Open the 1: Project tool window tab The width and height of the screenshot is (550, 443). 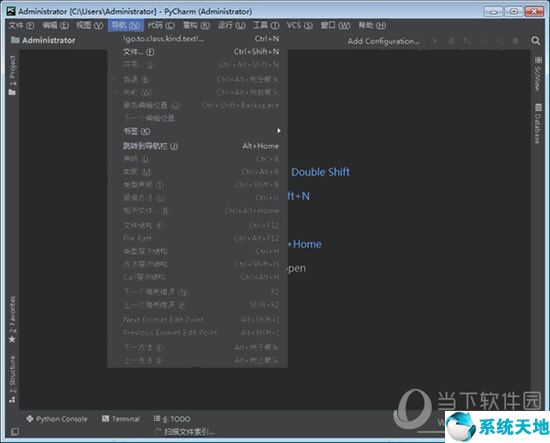[x=12, y=71]
